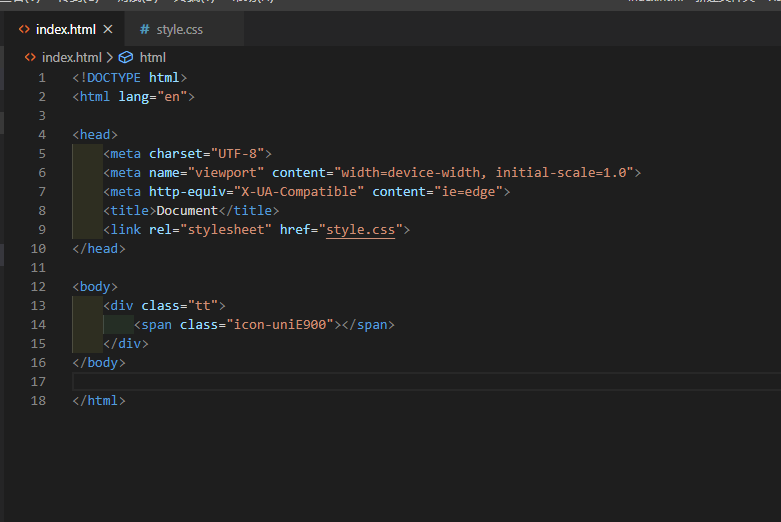
Task: Click line number 14 in the gutter
Action: [38, 325]
